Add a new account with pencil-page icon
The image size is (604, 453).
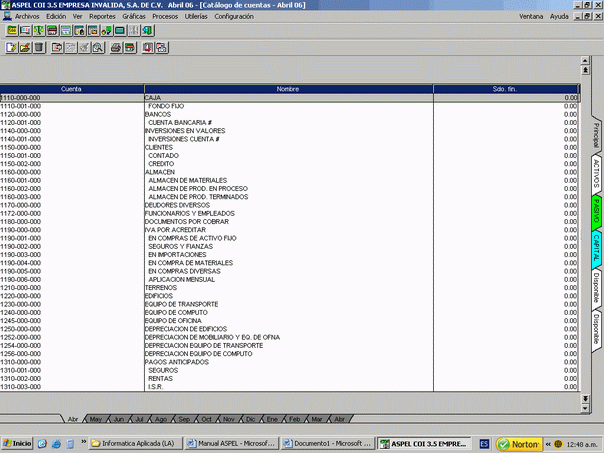(x=12, y=47)
